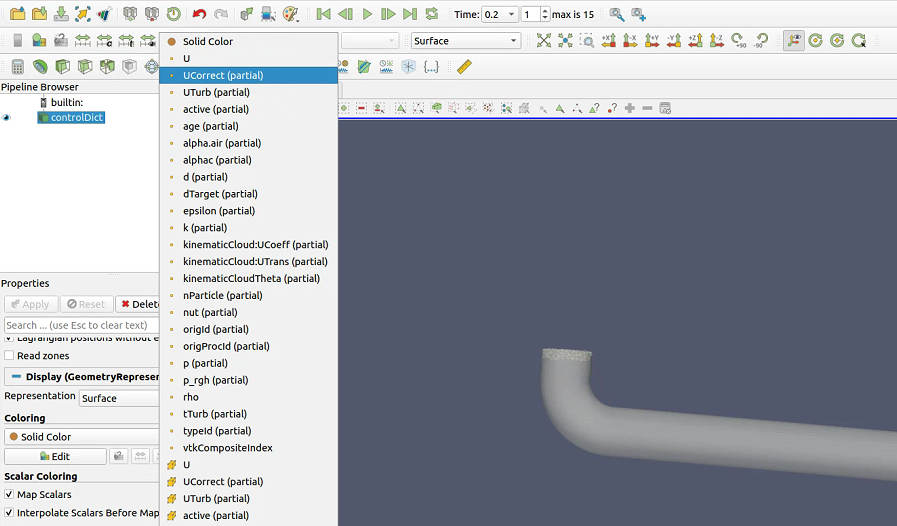
Task: Click the Redo arrow icon
Action: click(x=221, y=14)
